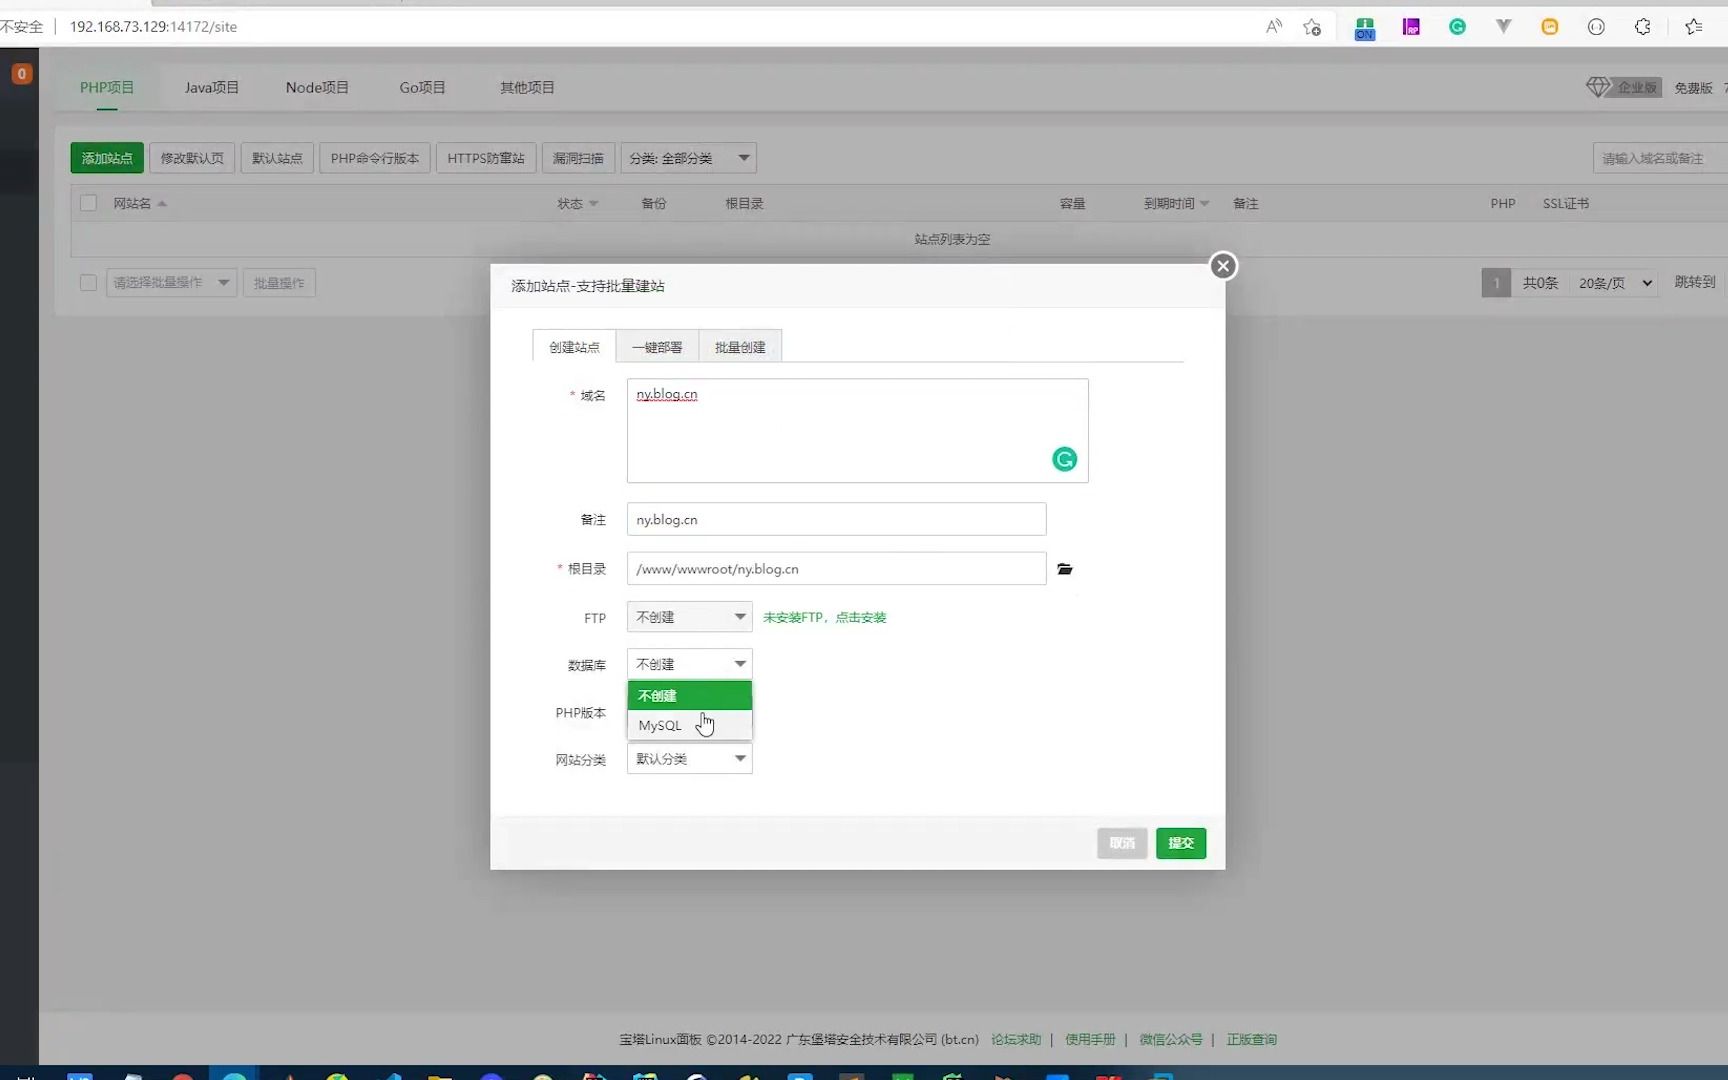
Task: Click the Grammarly icon inside the domain textarea
Action: [1063, 459]
